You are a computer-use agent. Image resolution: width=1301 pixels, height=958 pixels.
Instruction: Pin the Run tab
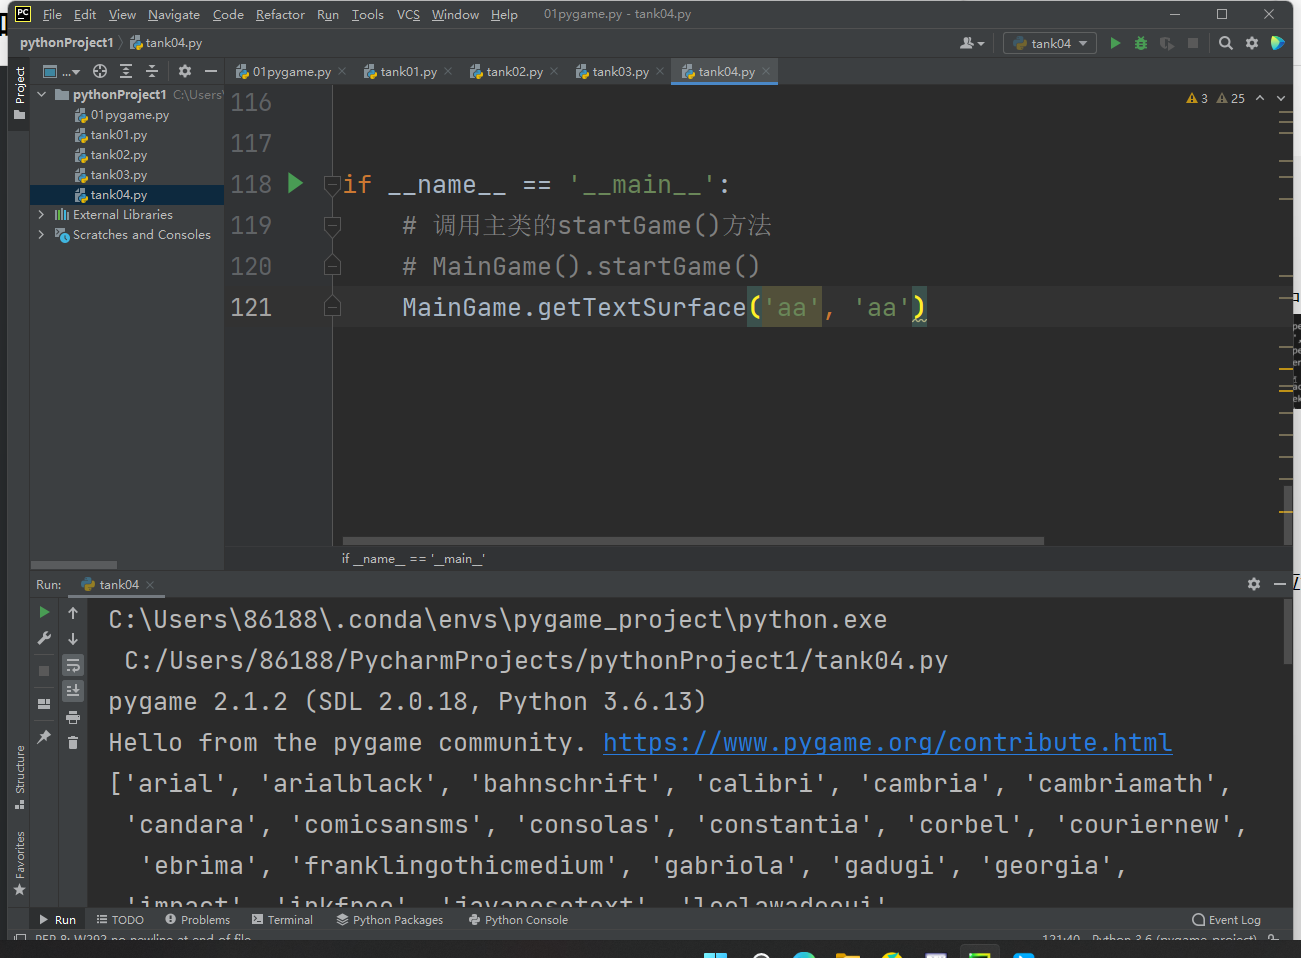44,737
